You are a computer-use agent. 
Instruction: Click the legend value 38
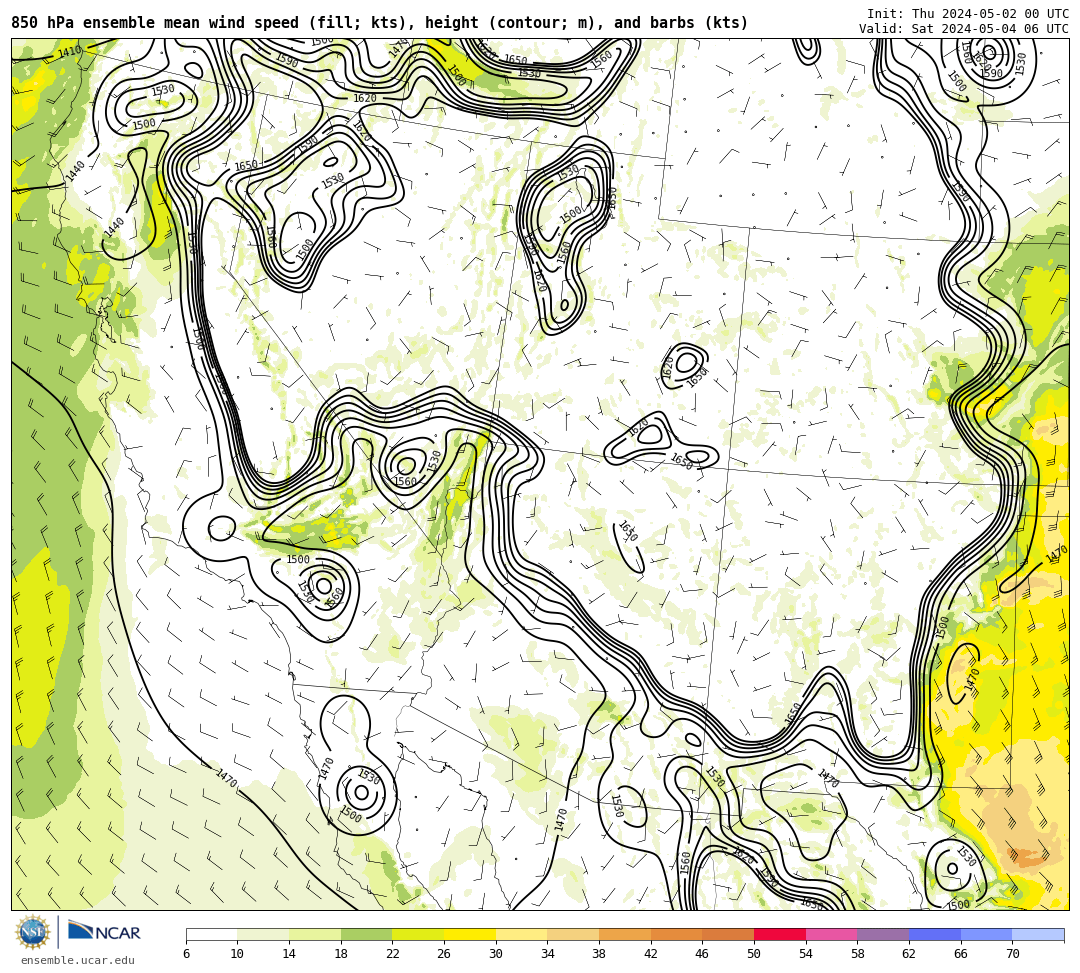[x=599, y=954]
